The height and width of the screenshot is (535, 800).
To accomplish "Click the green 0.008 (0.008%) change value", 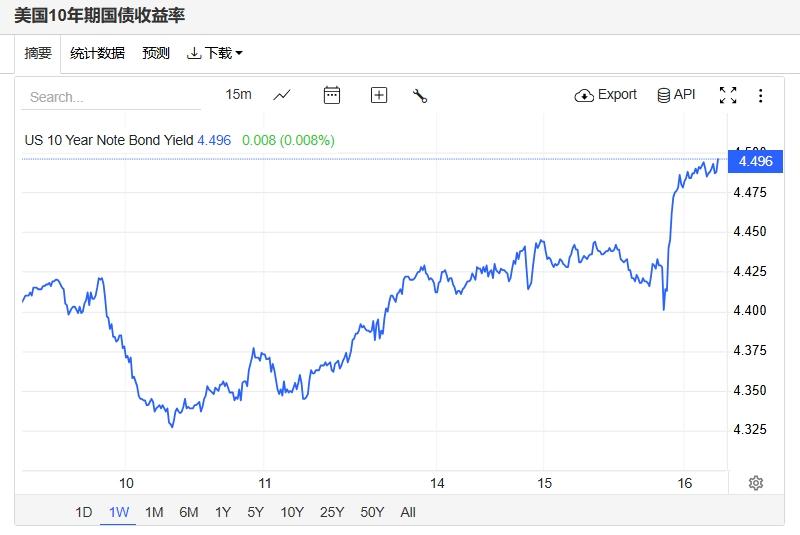I will click(x=288, y=140).
